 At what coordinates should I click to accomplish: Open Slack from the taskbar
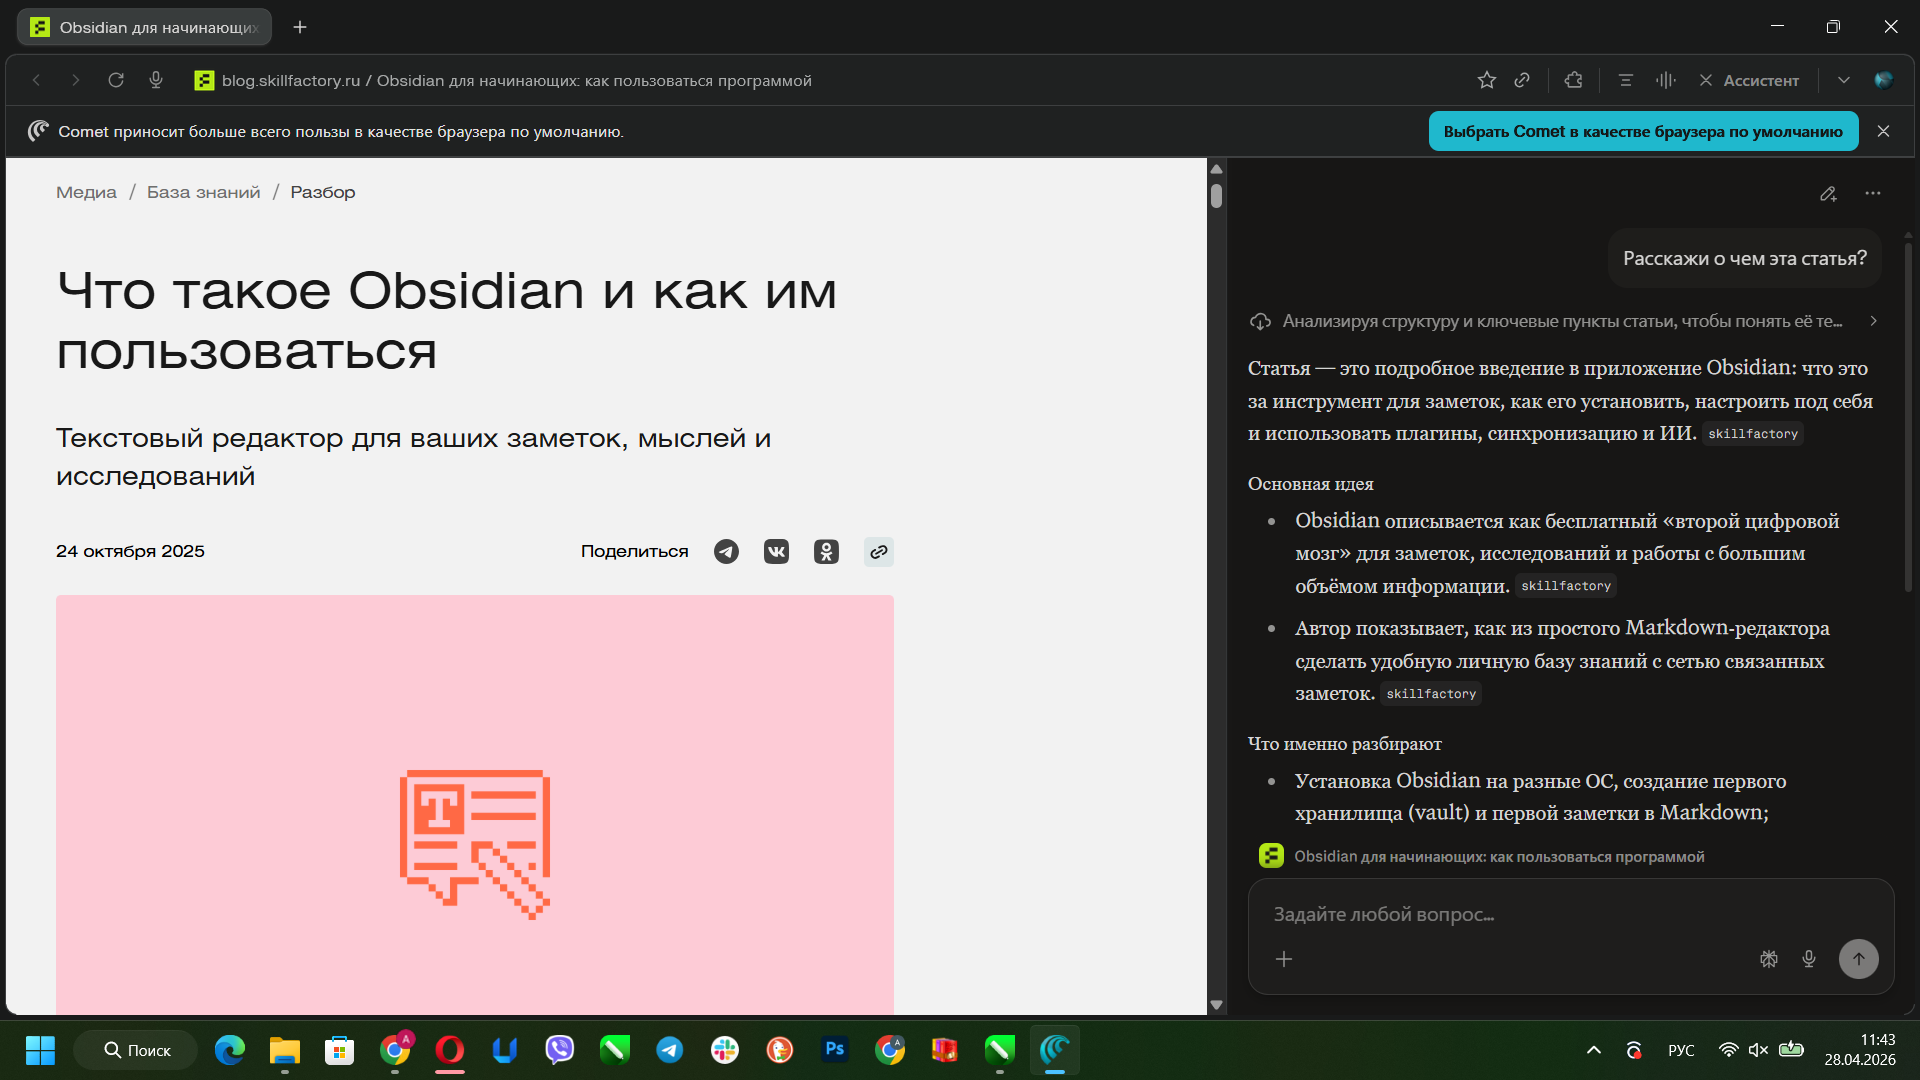pyautogui.click(x=725, y=1050)
